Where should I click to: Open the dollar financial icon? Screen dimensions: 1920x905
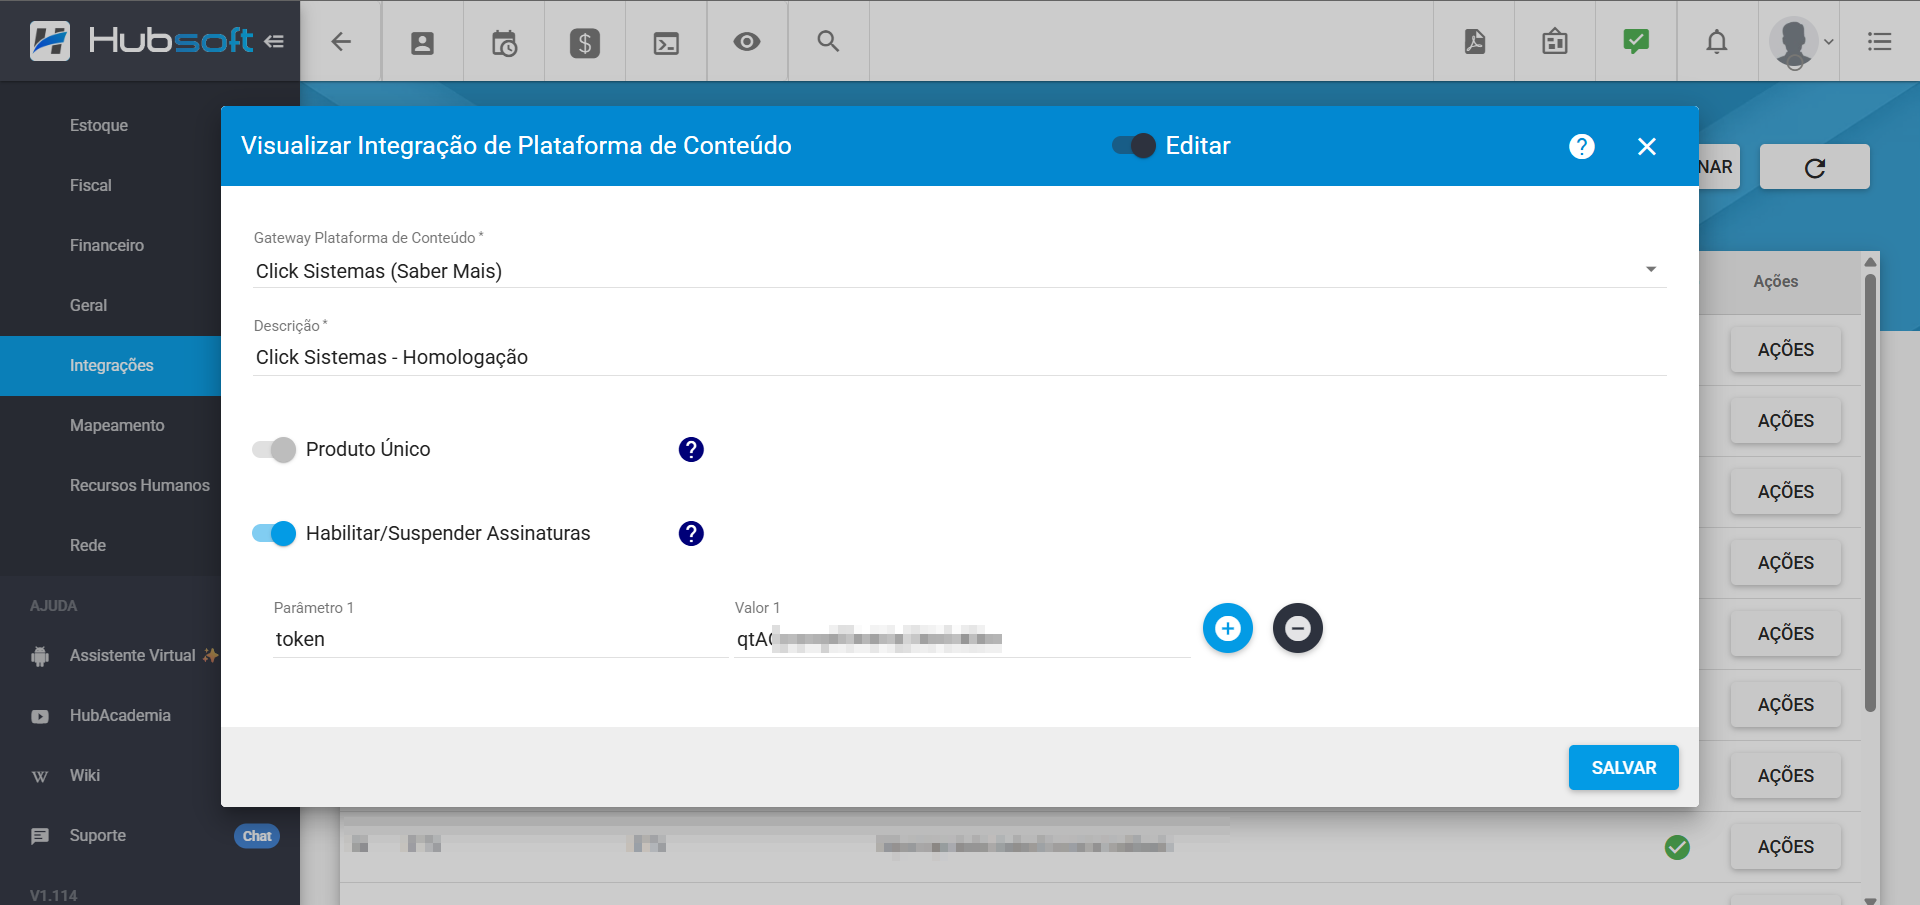coord(585,42)
